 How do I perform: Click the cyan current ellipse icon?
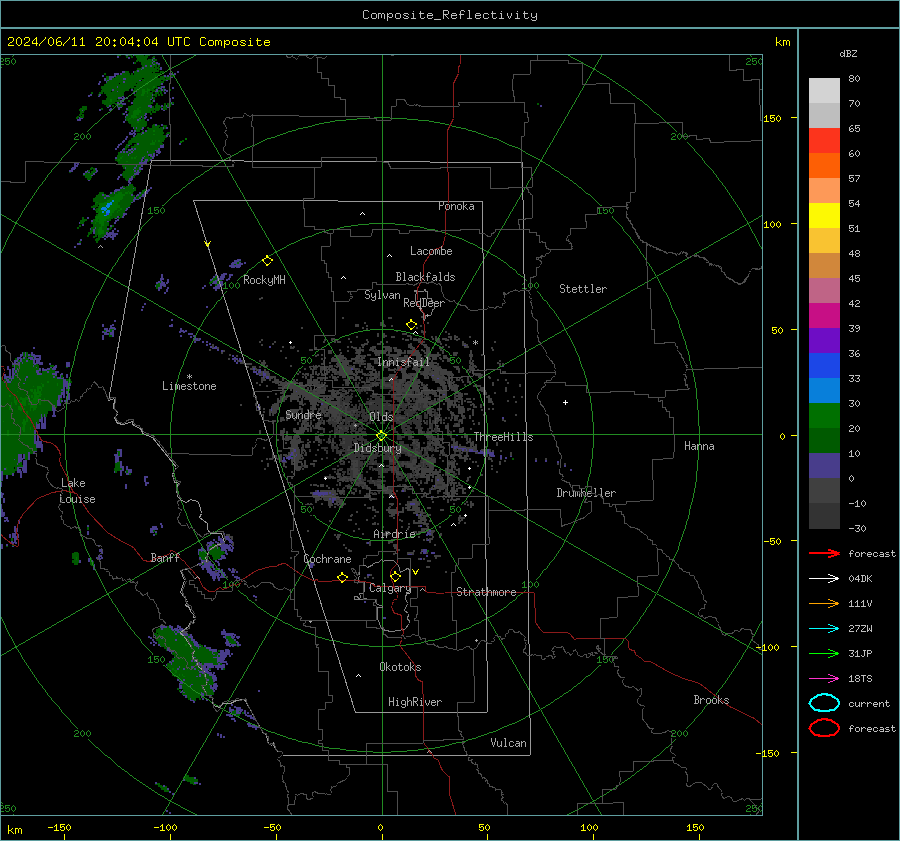tap(824, 703)
